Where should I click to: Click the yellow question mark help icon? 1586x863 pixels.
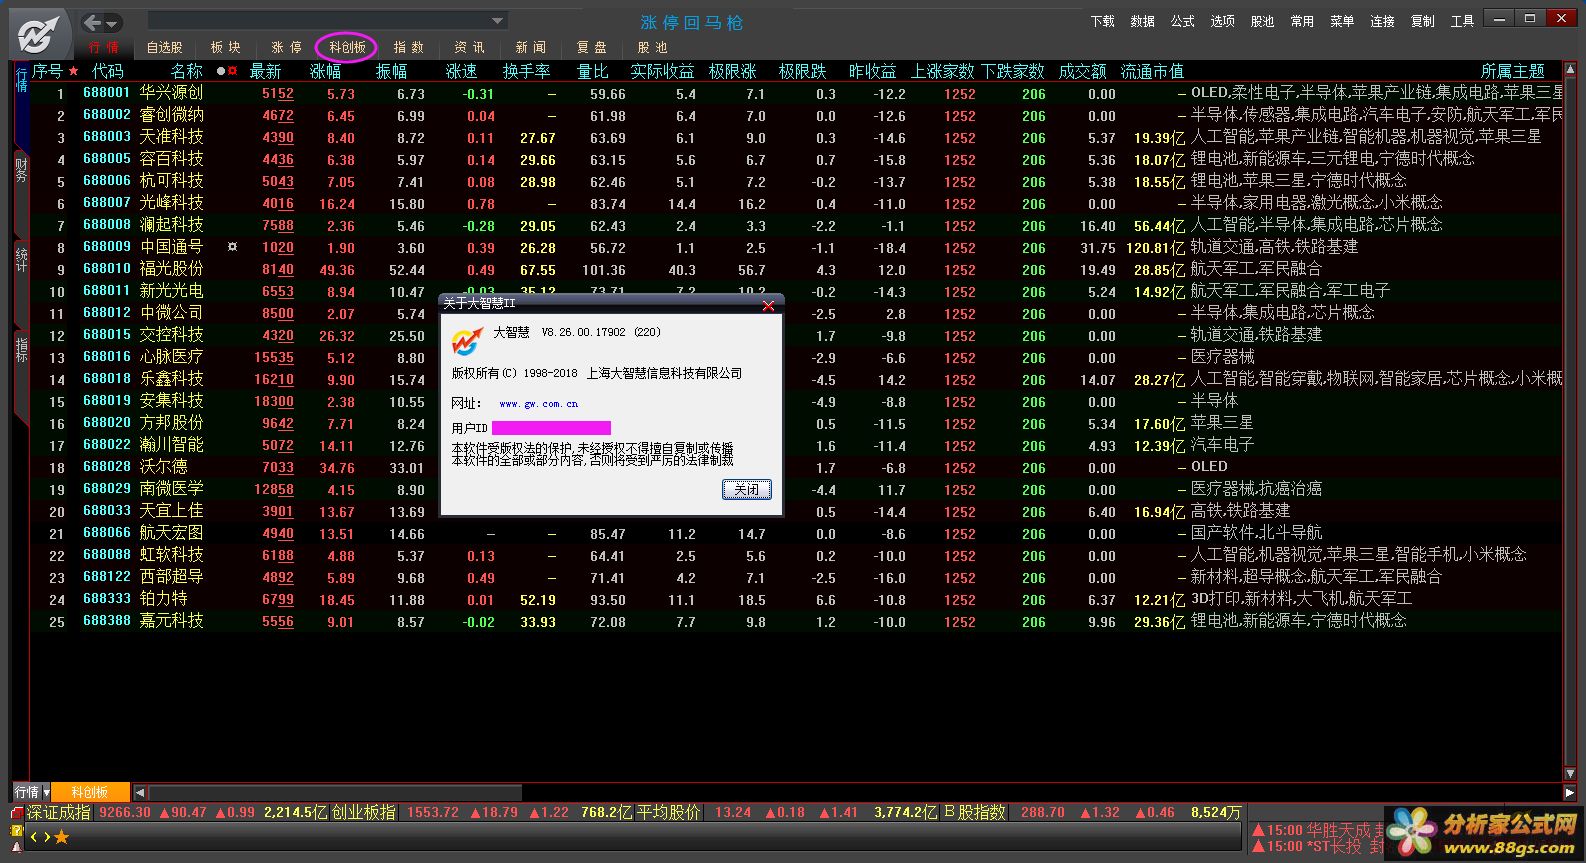[17, 832]
